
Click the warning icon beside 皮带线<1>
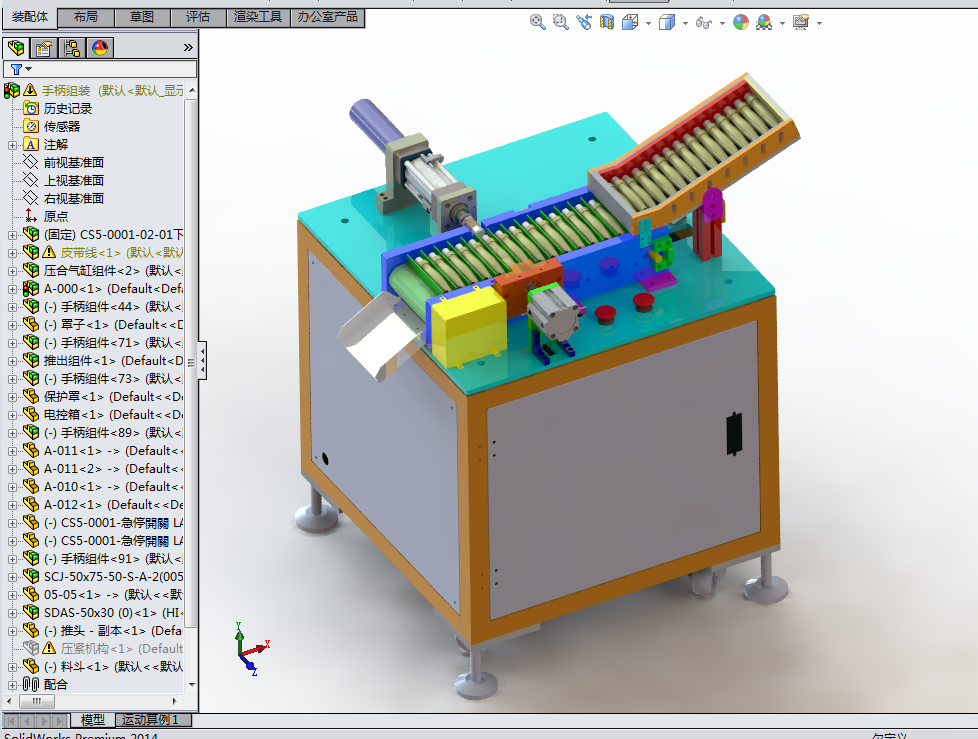coord(49,252)
